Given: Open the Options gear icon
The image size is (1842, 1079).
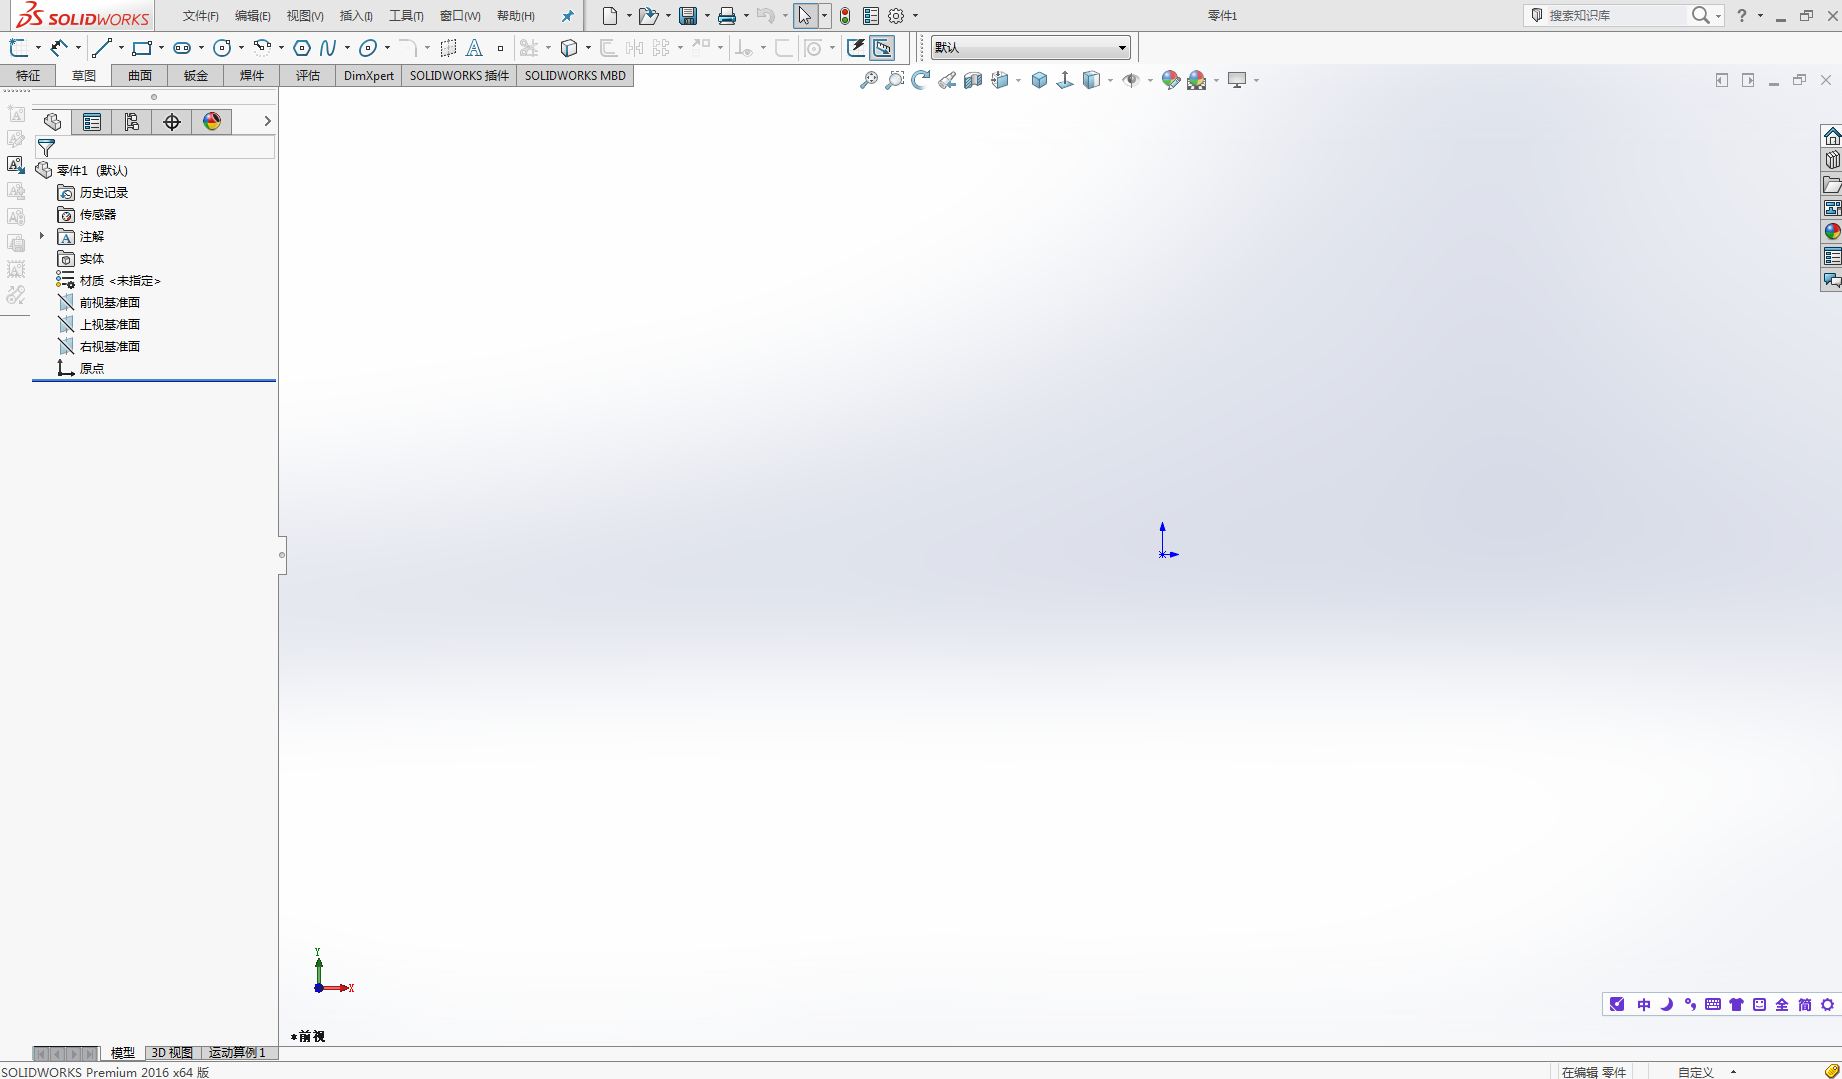Looking at the screenshot, I should point(896,16).
